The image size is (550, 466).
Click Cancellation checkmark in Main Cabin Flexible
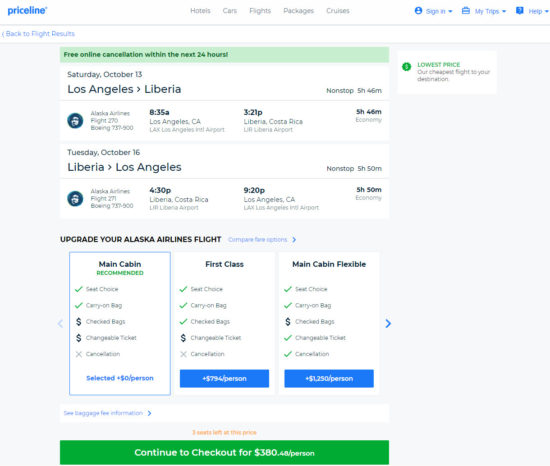point(288,354)
